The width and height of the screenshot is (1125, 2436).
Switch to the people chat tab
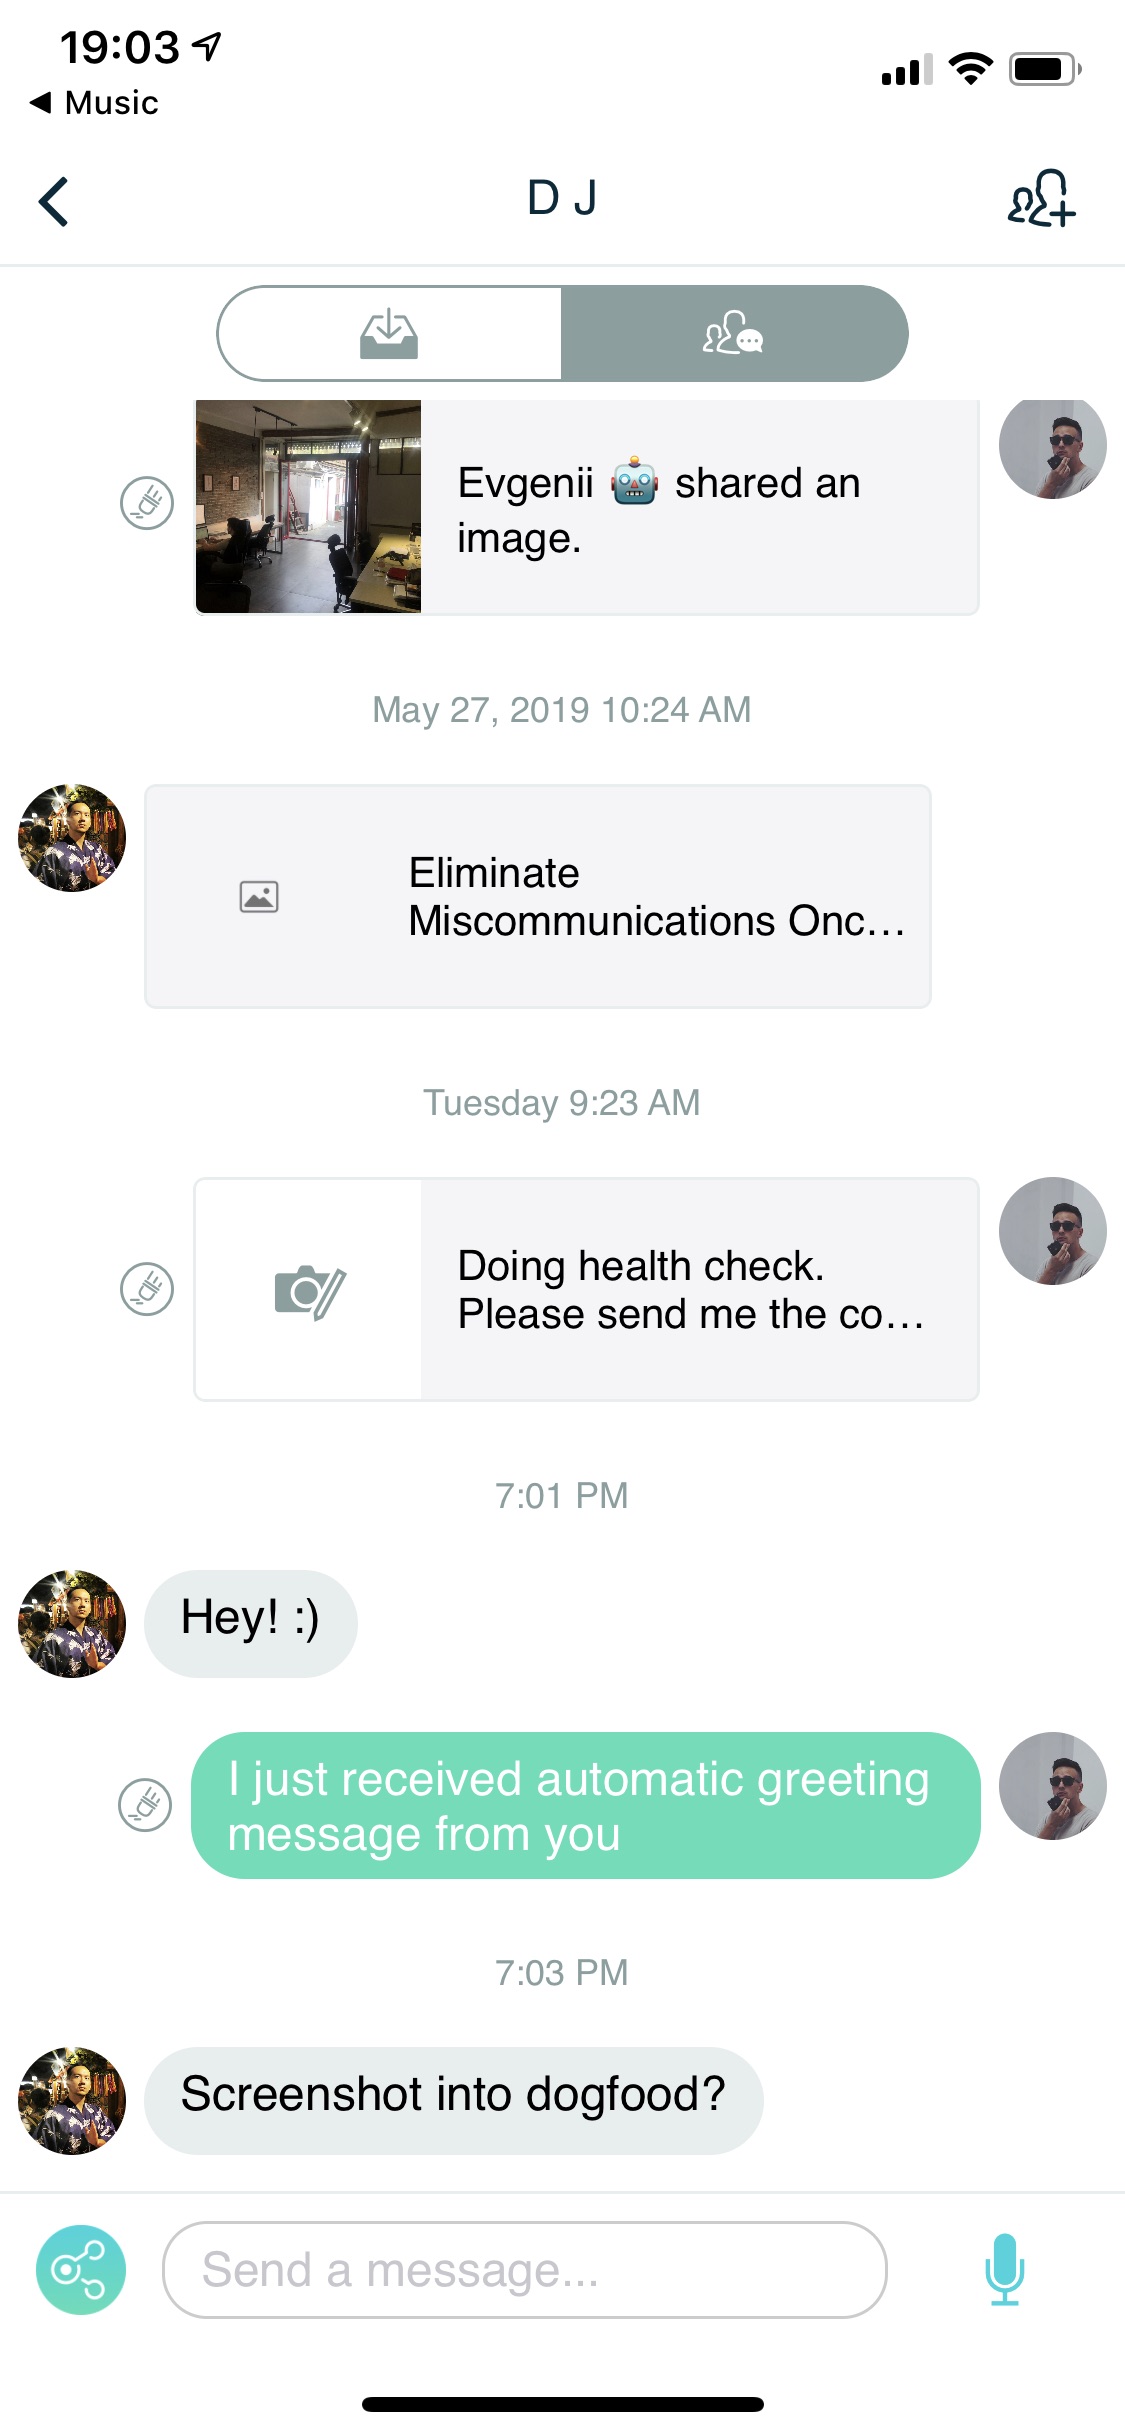pos(734,334)
